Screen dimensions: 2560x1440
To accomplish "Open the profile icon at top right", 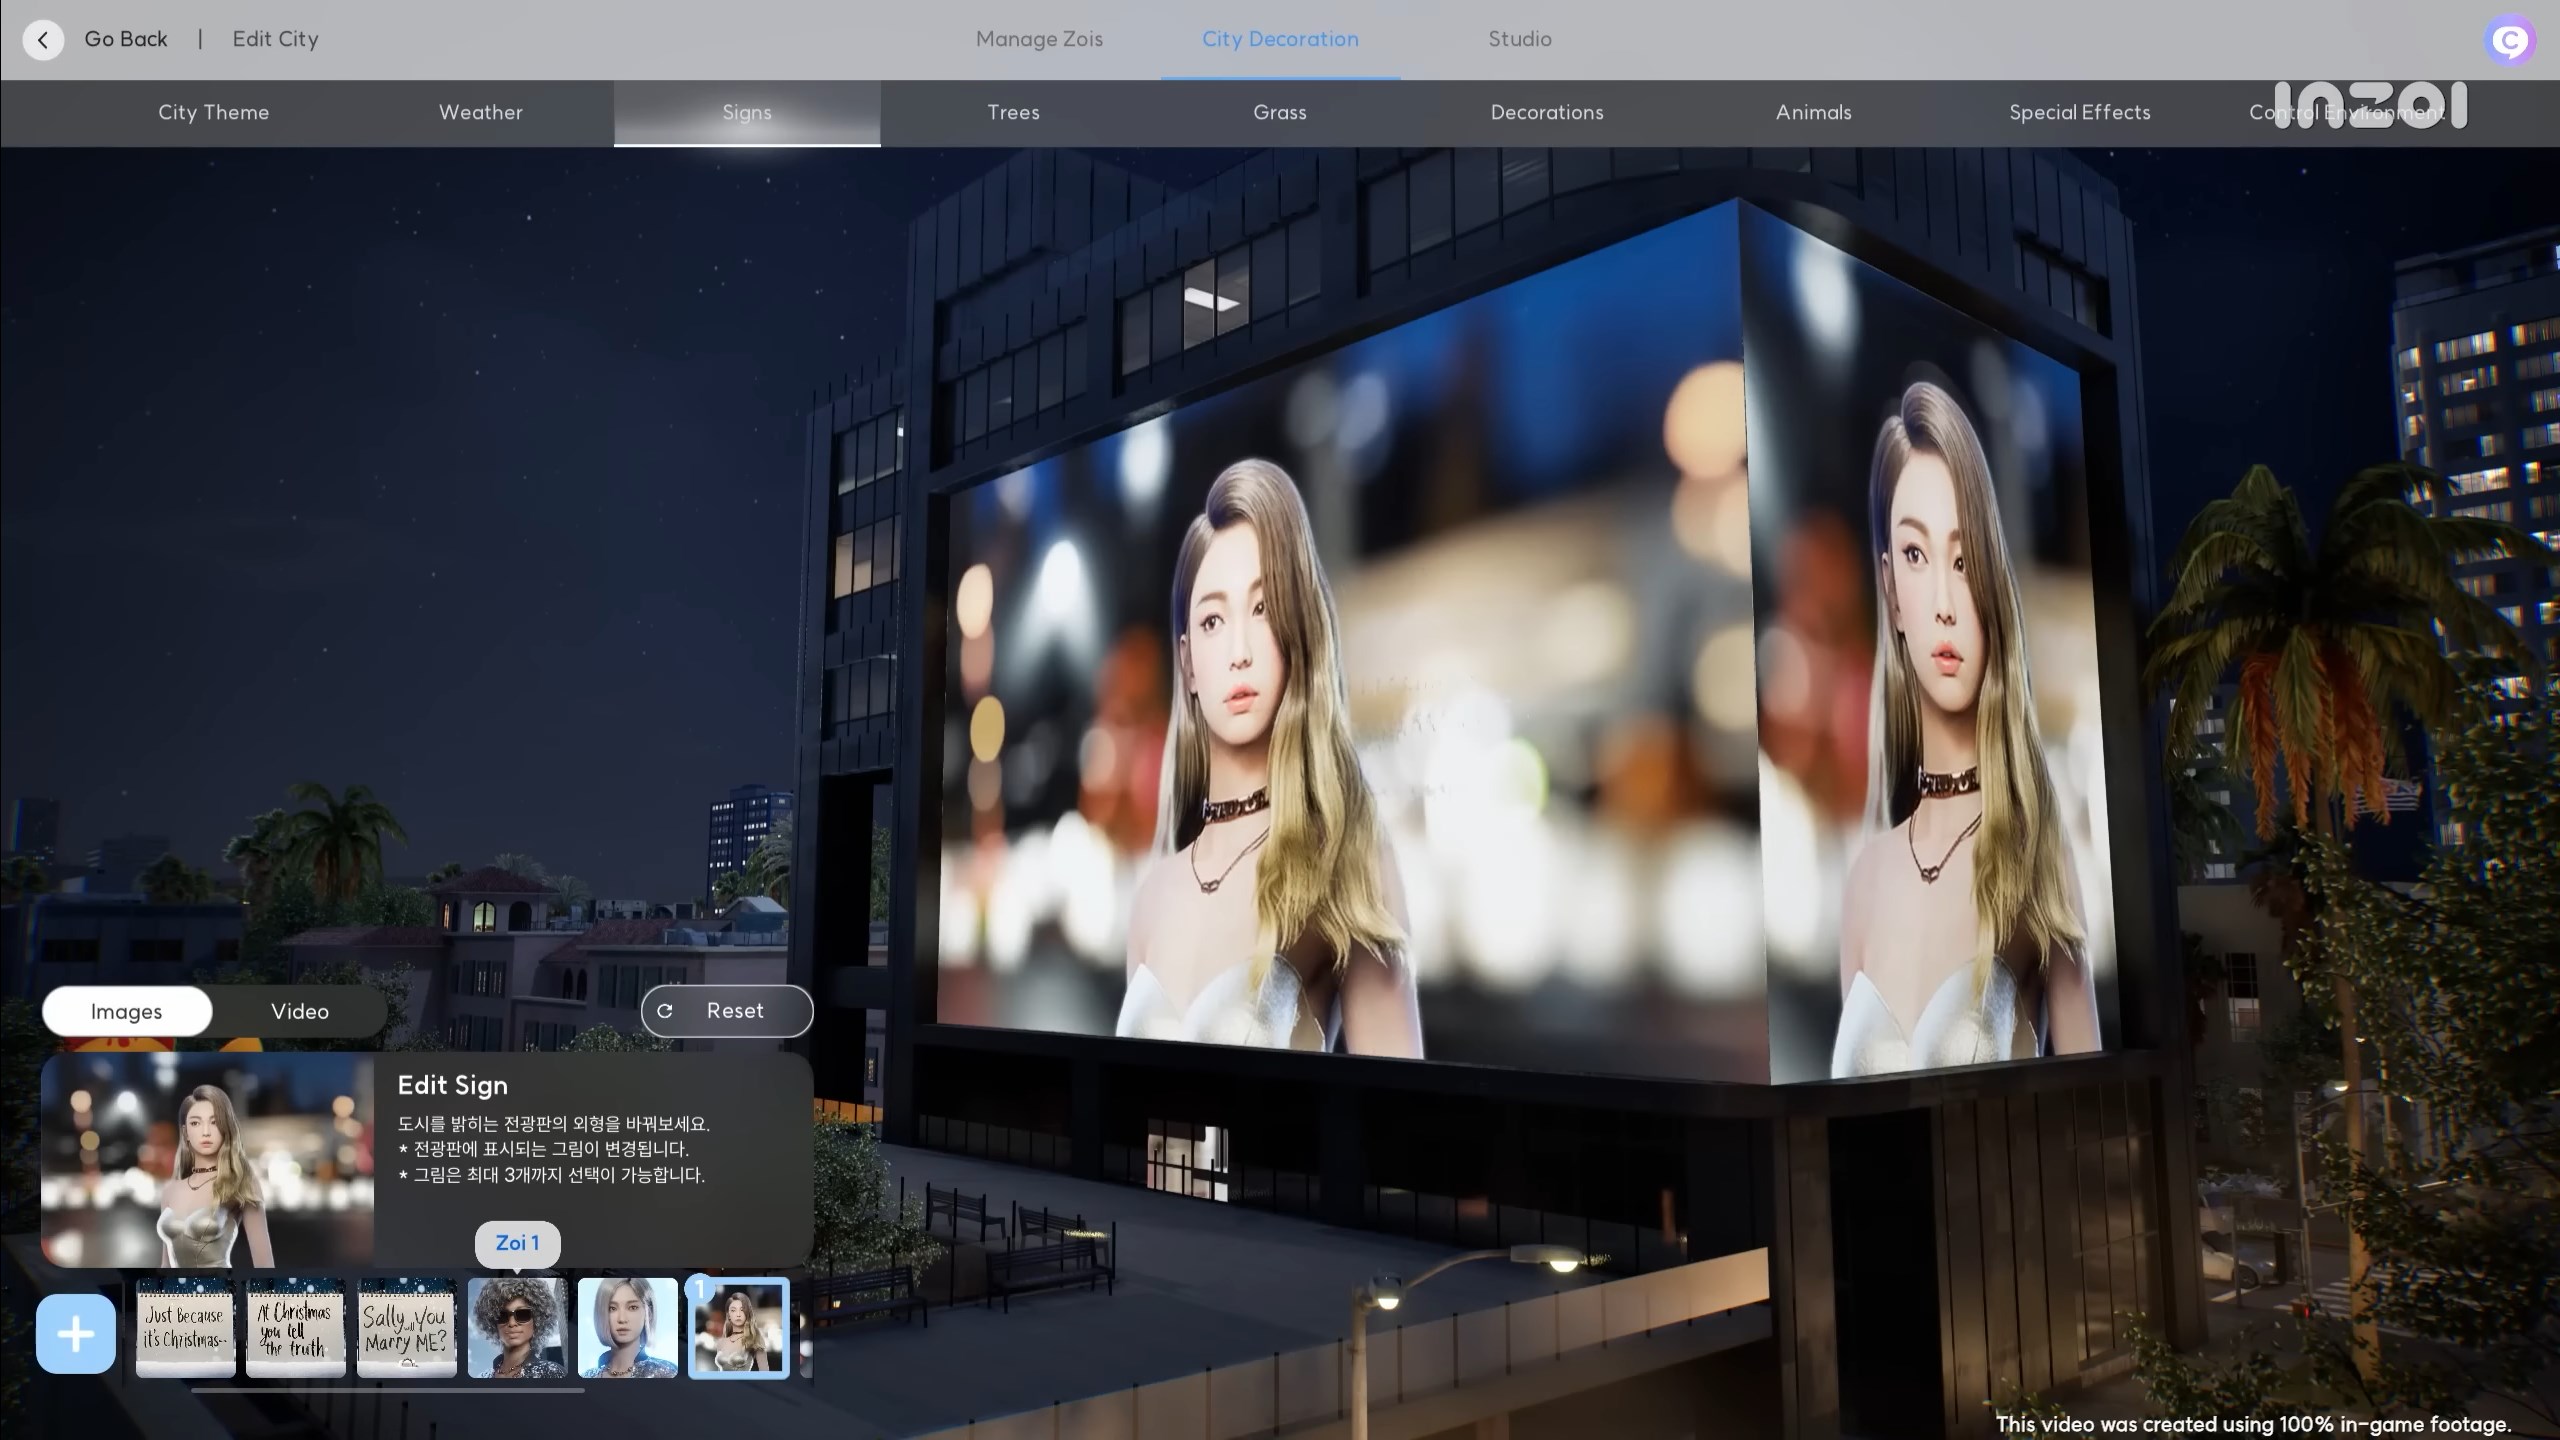I will (2509, 41).
